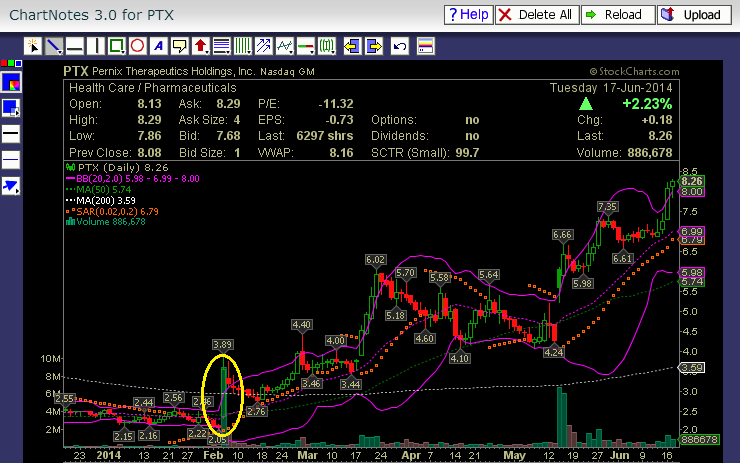Open the color palette properties icon
Screen dimensions: 740x463
(426, 46)
